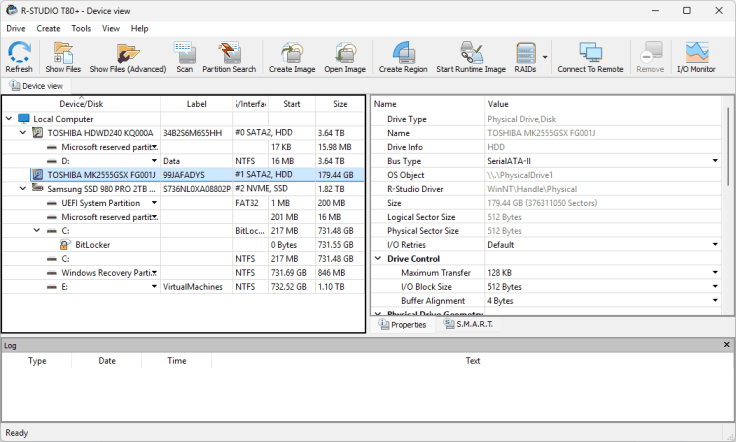Open the UEFI System Partition row dropdown
The width and height of the screenshot is (736, 442).
coord(154,203)
